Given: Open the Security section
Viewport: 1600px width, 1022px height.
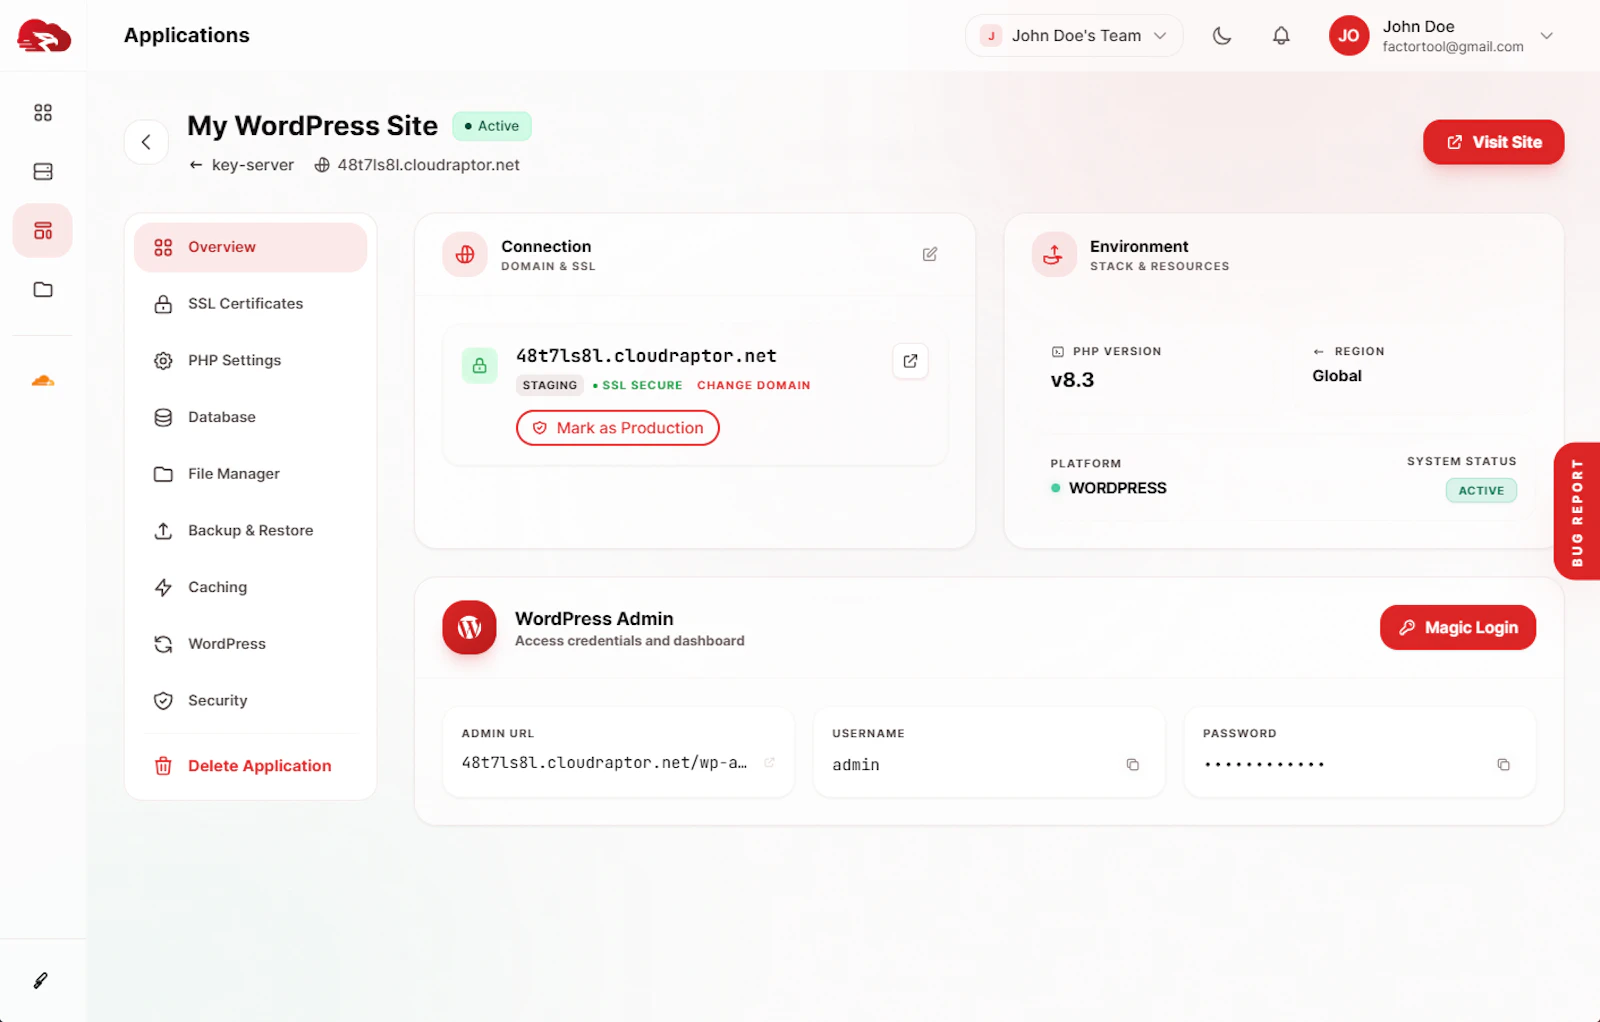Looking at the screenshot, I should tap(251, 701).
